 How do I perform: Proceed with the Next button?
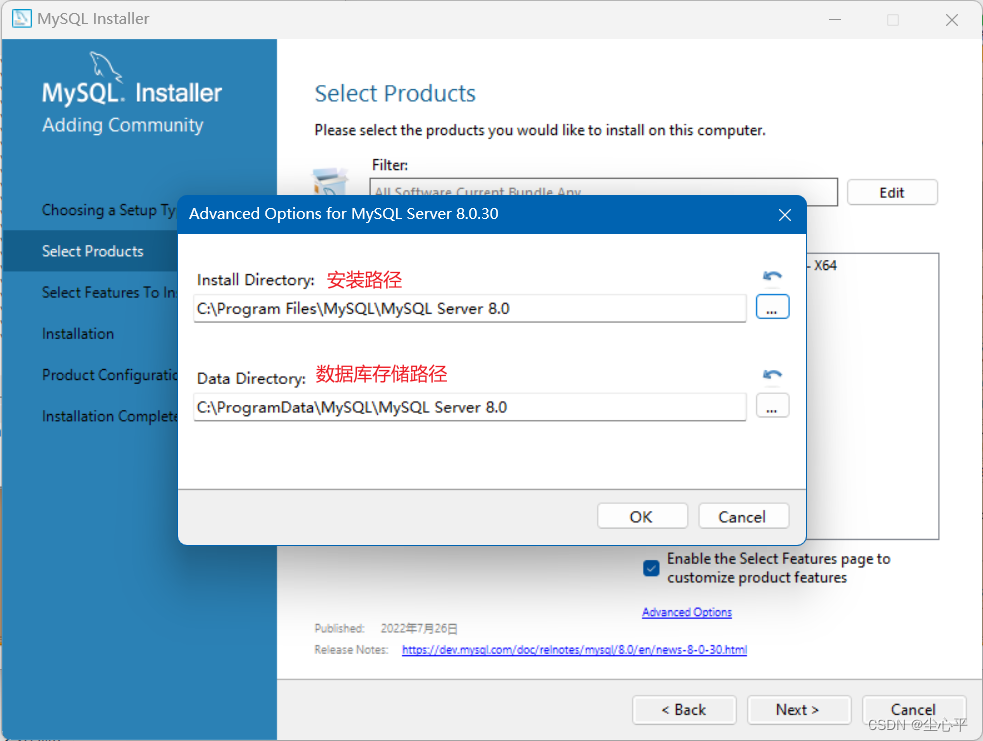pyautogui.click(x=799, y=710)
